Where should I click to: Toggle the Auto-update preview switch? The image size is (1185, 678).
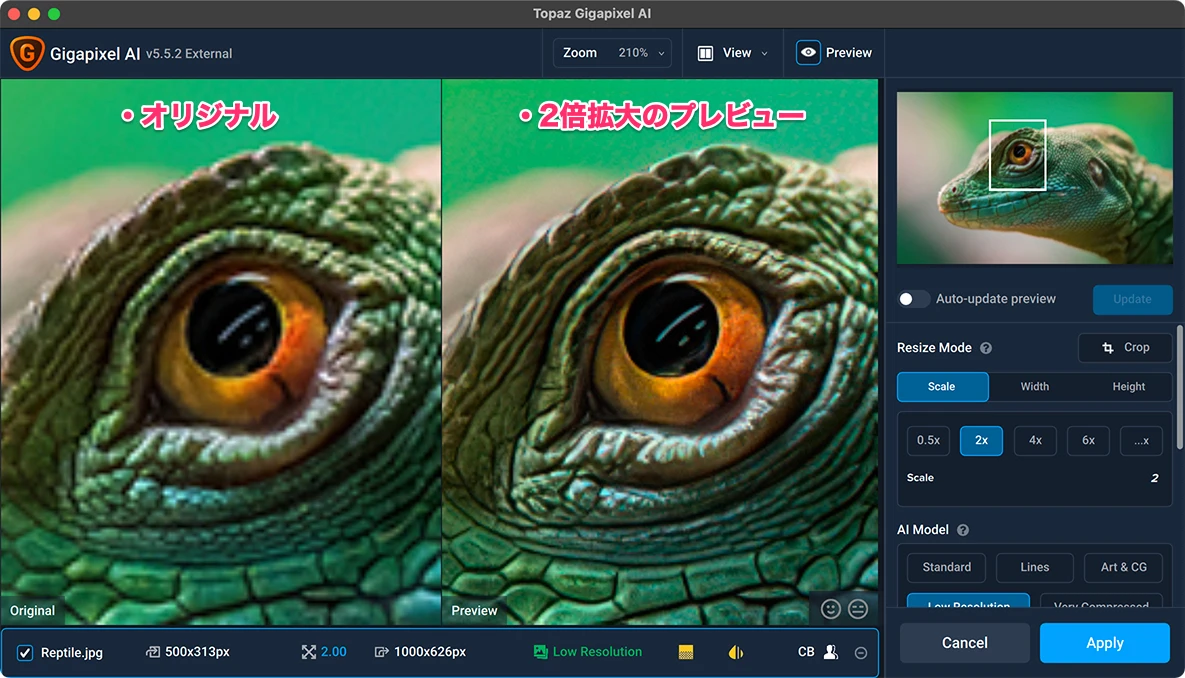coord(913,299)
